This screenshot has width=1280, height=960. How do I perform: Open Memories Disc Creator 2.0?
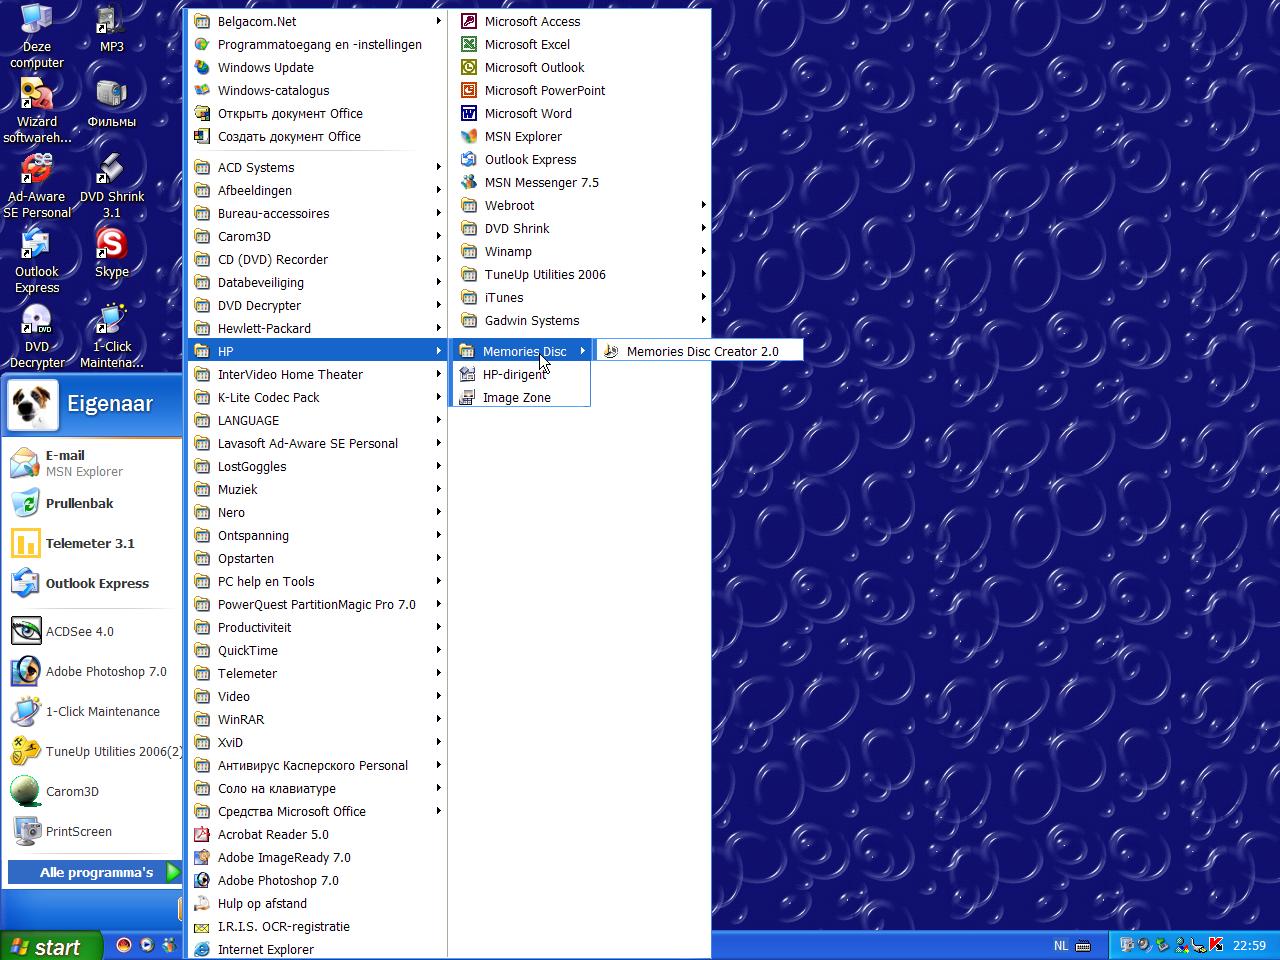click(x=700, y=351)
